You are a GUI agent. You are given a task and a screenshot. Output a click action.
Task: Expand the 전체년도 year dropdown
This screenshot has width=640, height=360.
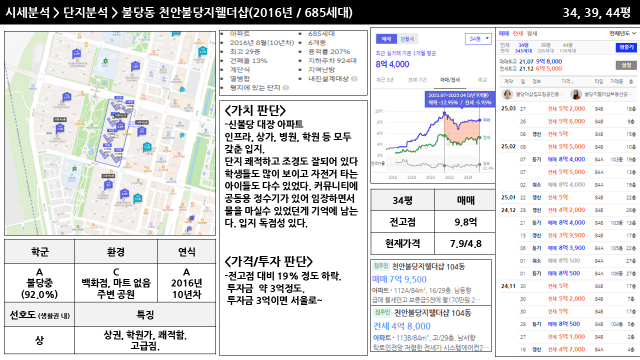click(622, 33)
